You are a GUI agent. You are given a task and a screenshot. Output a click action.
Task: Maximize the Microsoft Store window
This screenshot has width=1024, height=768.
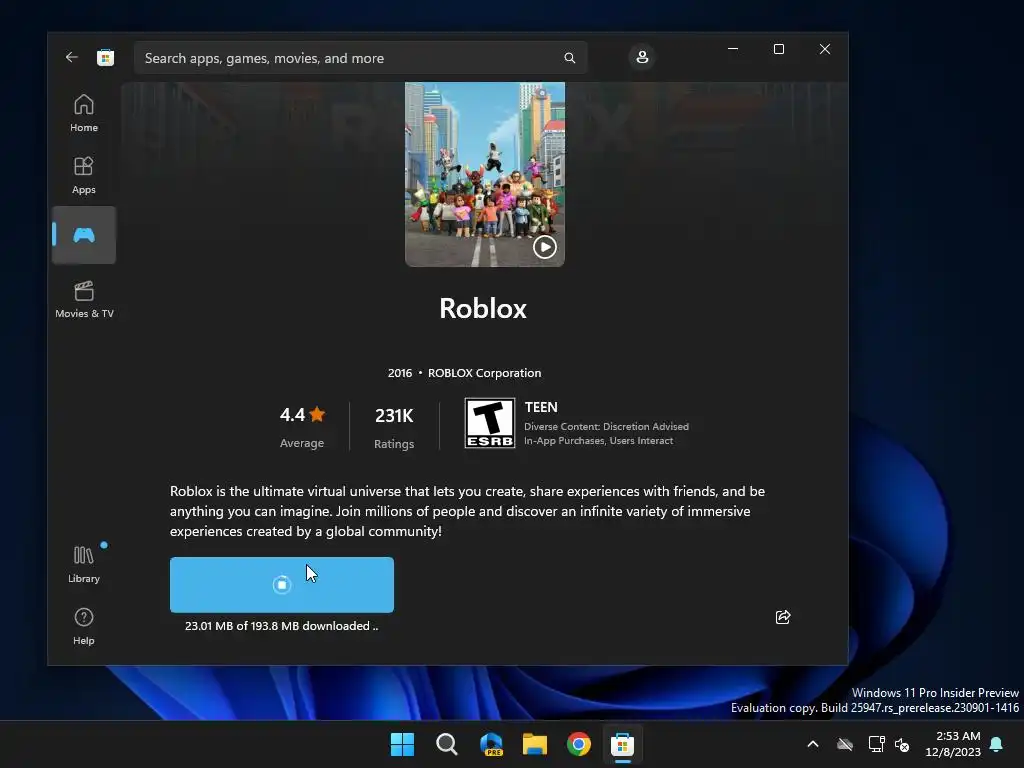(x=778, y=49)
